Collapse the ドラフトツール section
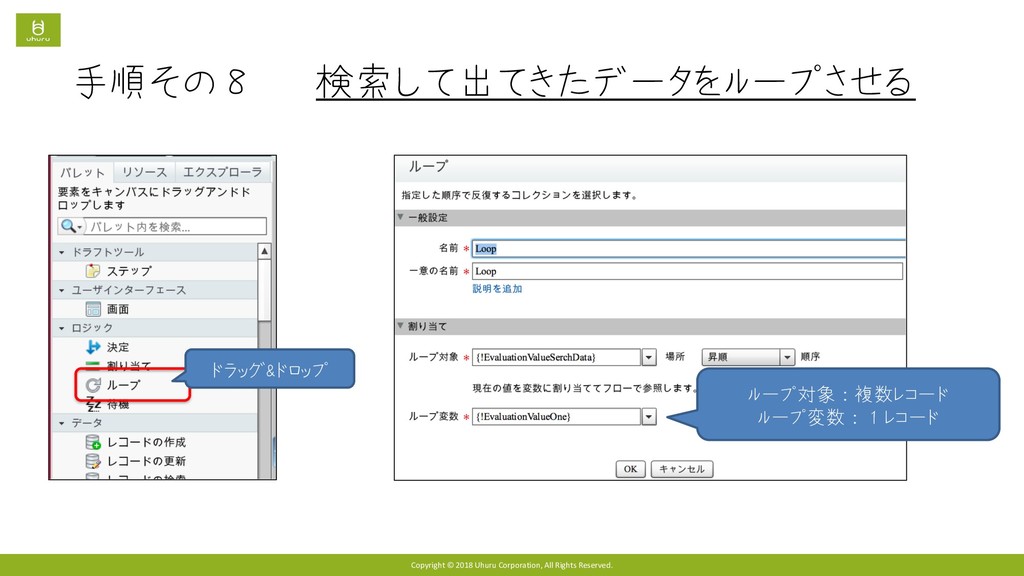Image resolution: width=1024 pixels, height=576 pixels. (62, 252)
